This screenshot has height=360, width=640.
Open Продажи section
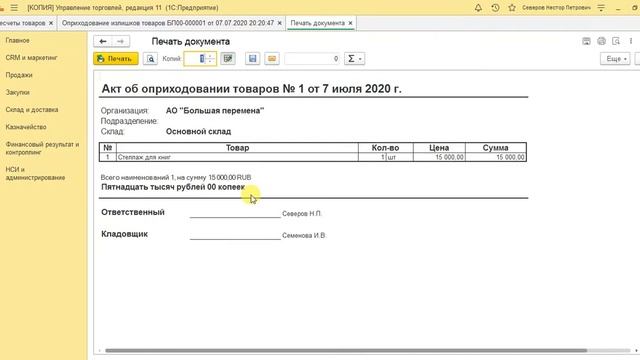coord(19,75)
